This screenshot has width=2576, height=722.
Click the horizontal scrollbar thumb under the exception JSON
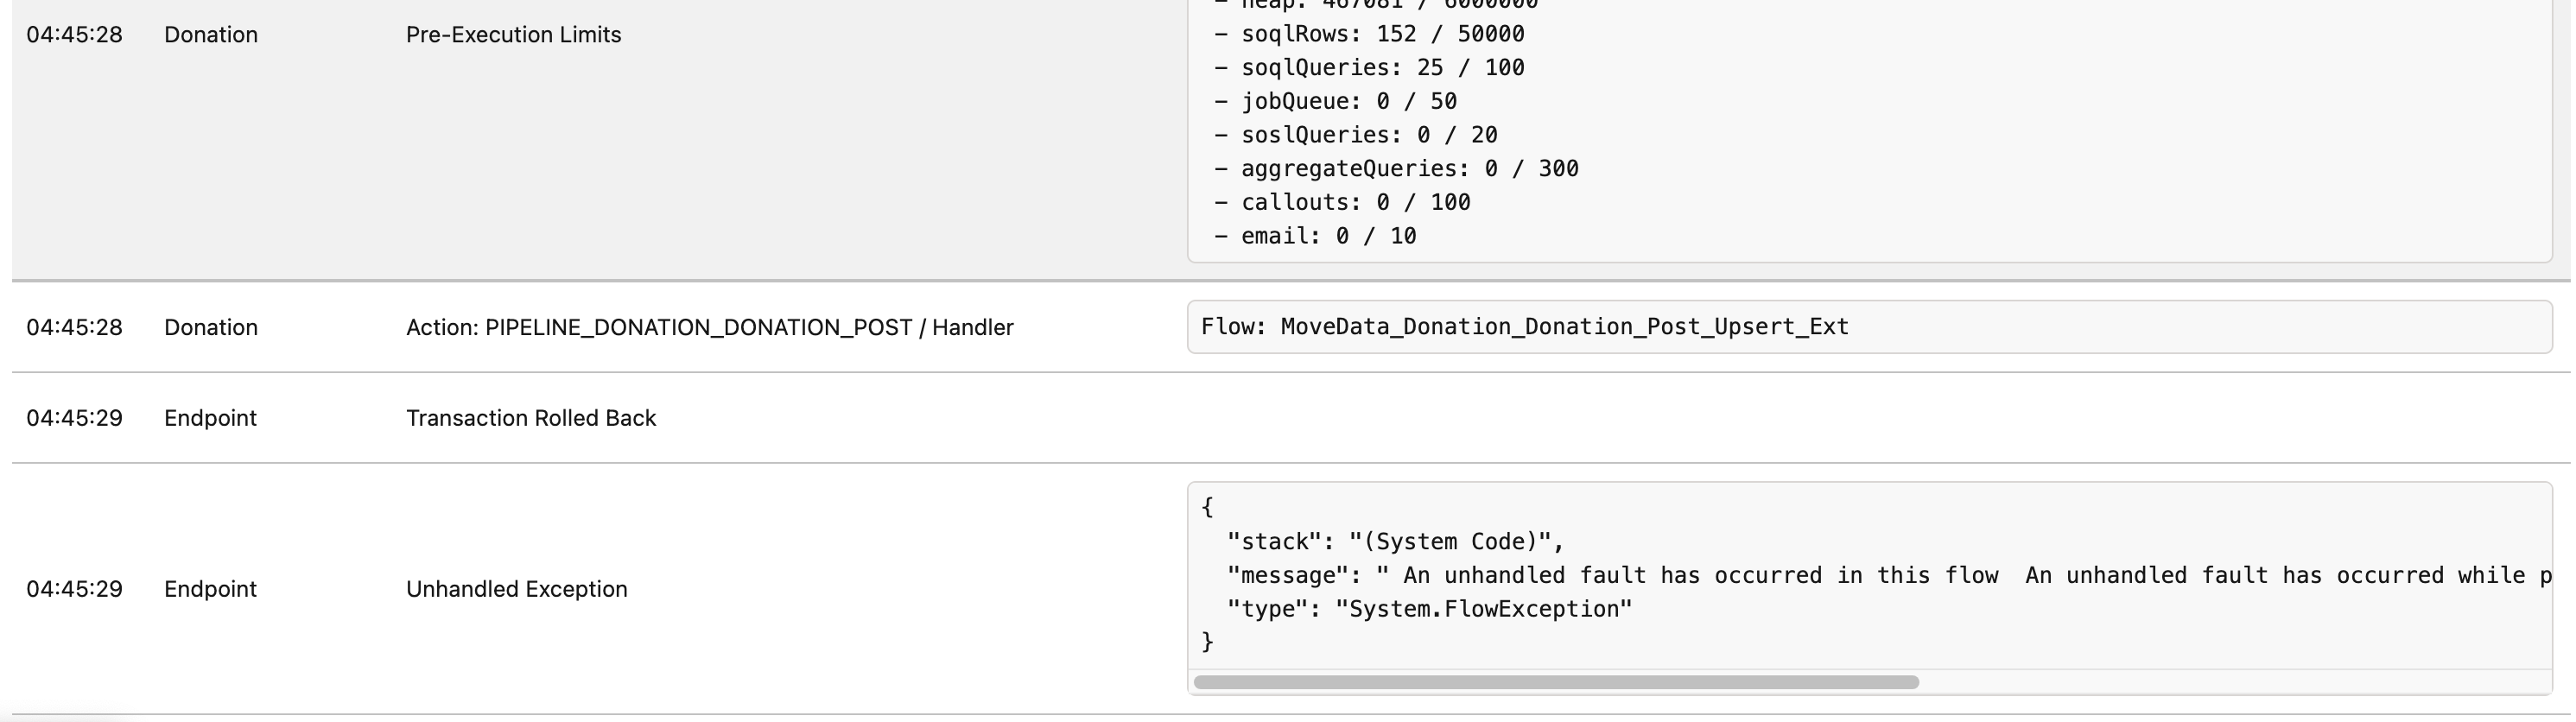1555,682
